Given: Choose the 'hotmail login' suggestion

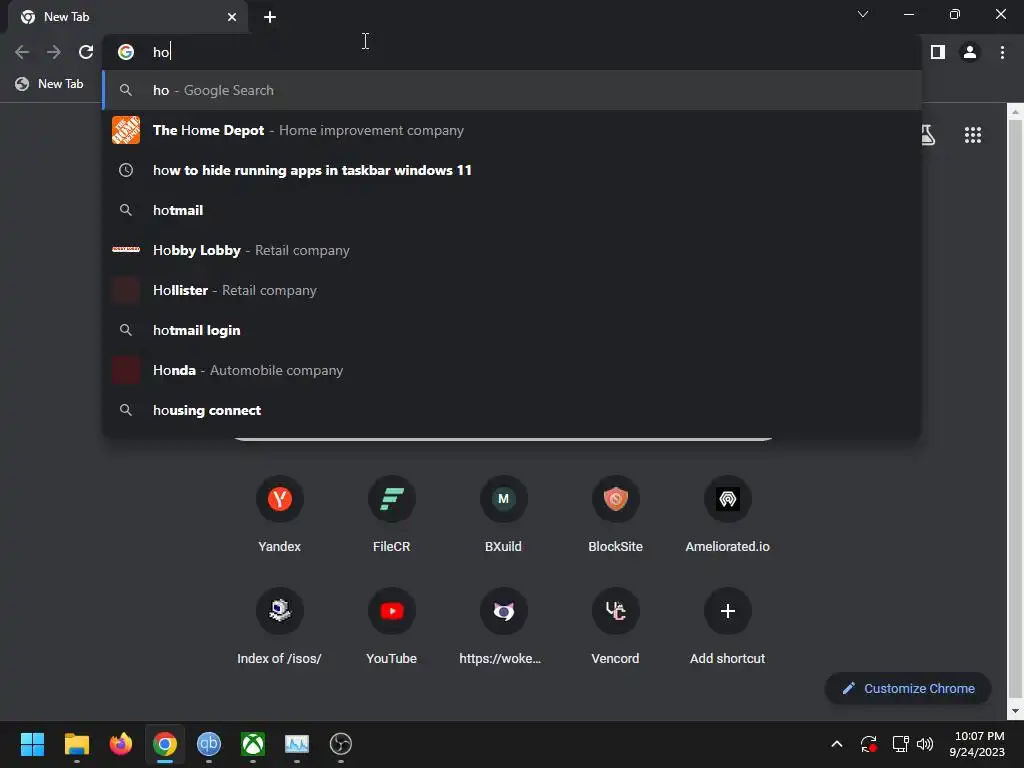Looking at the screenshot, I should click(512, 330).
